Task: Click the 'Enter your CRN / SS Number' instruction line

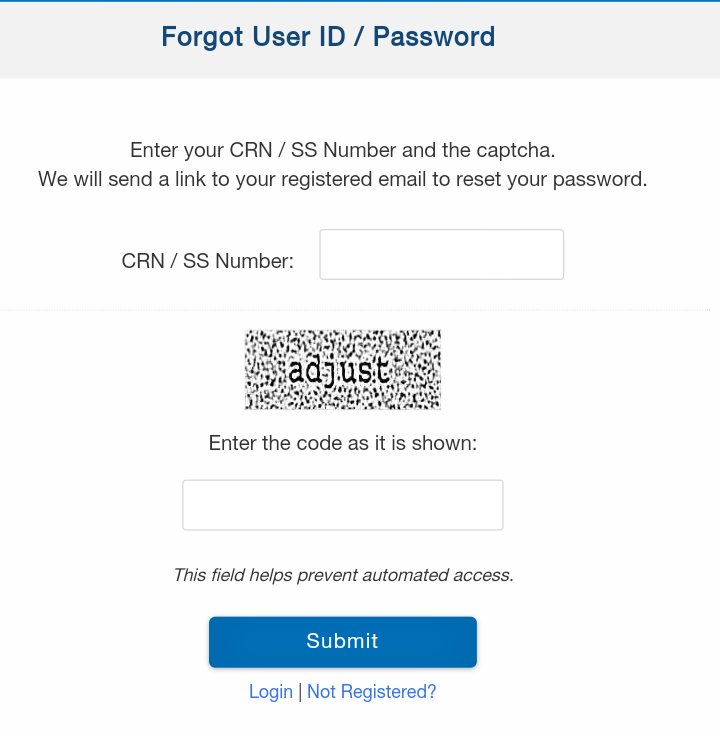Action: coord(343,150)
